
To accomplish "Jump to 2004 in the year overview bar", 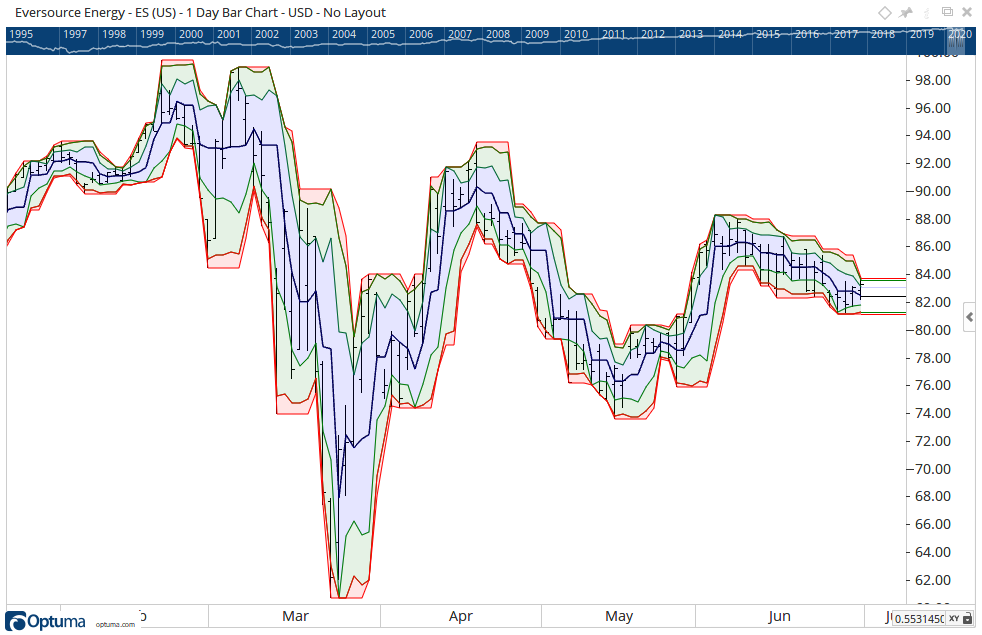I will [x=344, y=34].
